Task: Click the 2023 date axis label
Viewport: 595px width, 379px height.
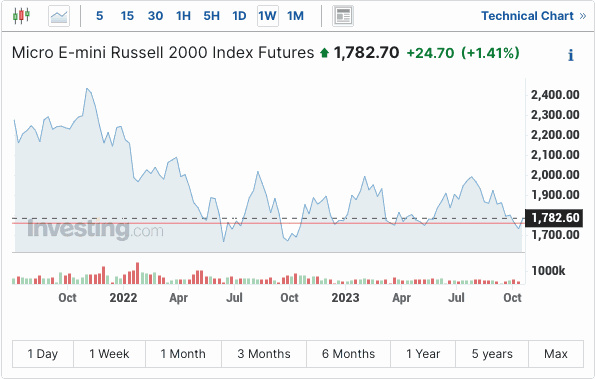Action: tap(345, 298)
